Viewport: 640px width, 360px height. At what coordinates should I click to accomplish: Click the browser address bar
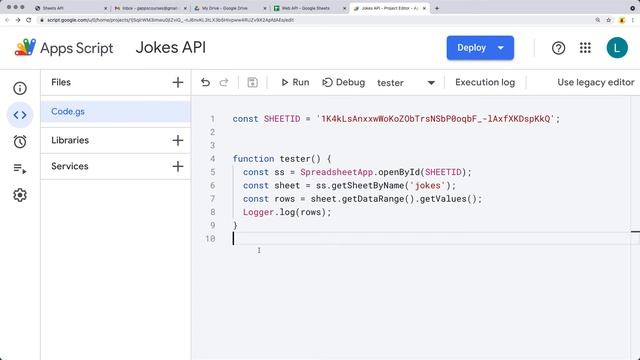pos(314,20)
